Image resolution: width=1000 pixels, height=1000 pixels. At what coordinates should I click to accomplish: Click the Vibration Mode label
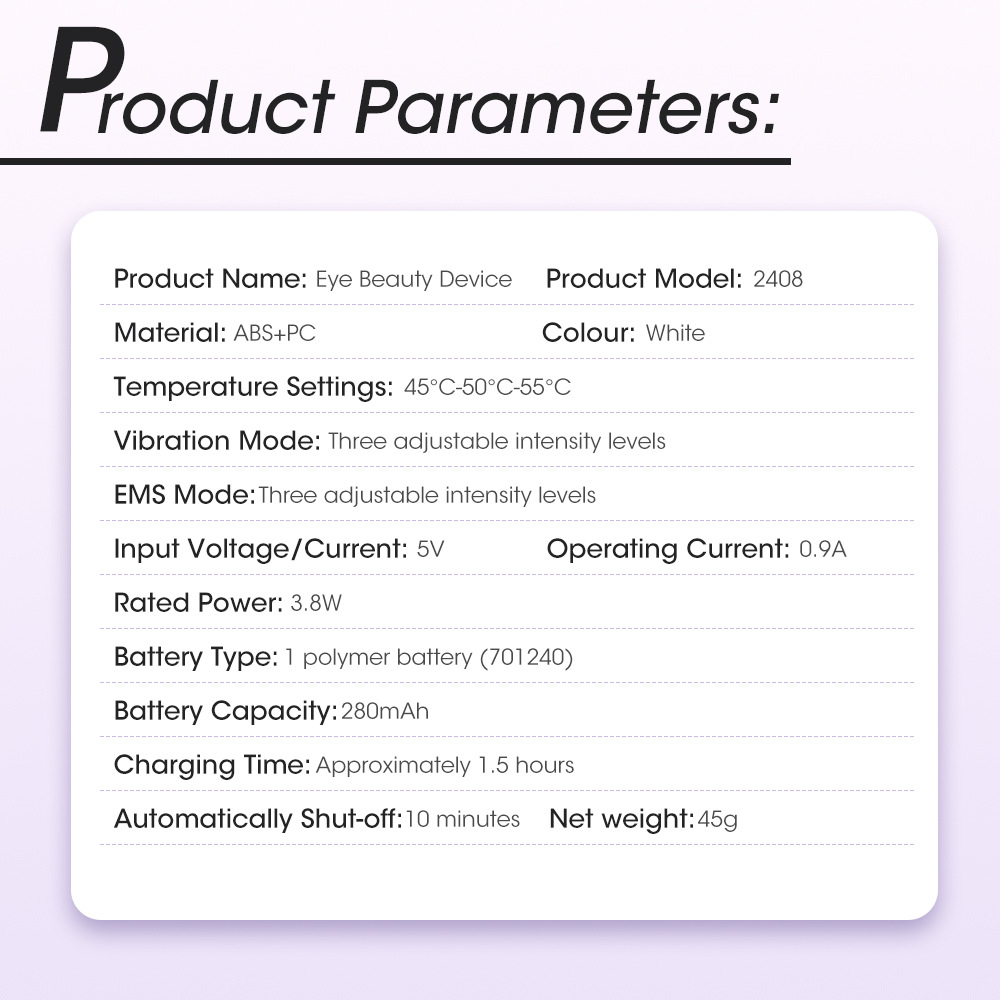[x=217, y=441]
